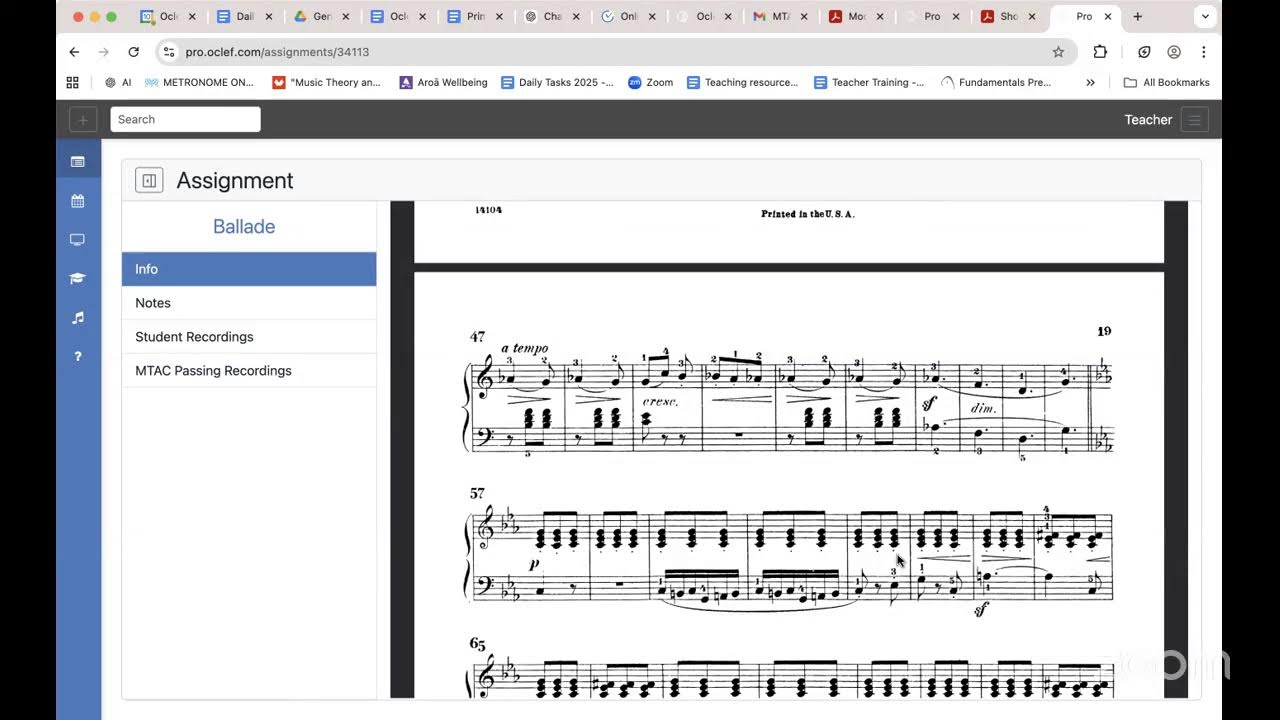The height and width of the screenshot is (720, 1280).
Task: Open Daily Tasks 2025 bookmark
Action: click(x=557, y=83)
